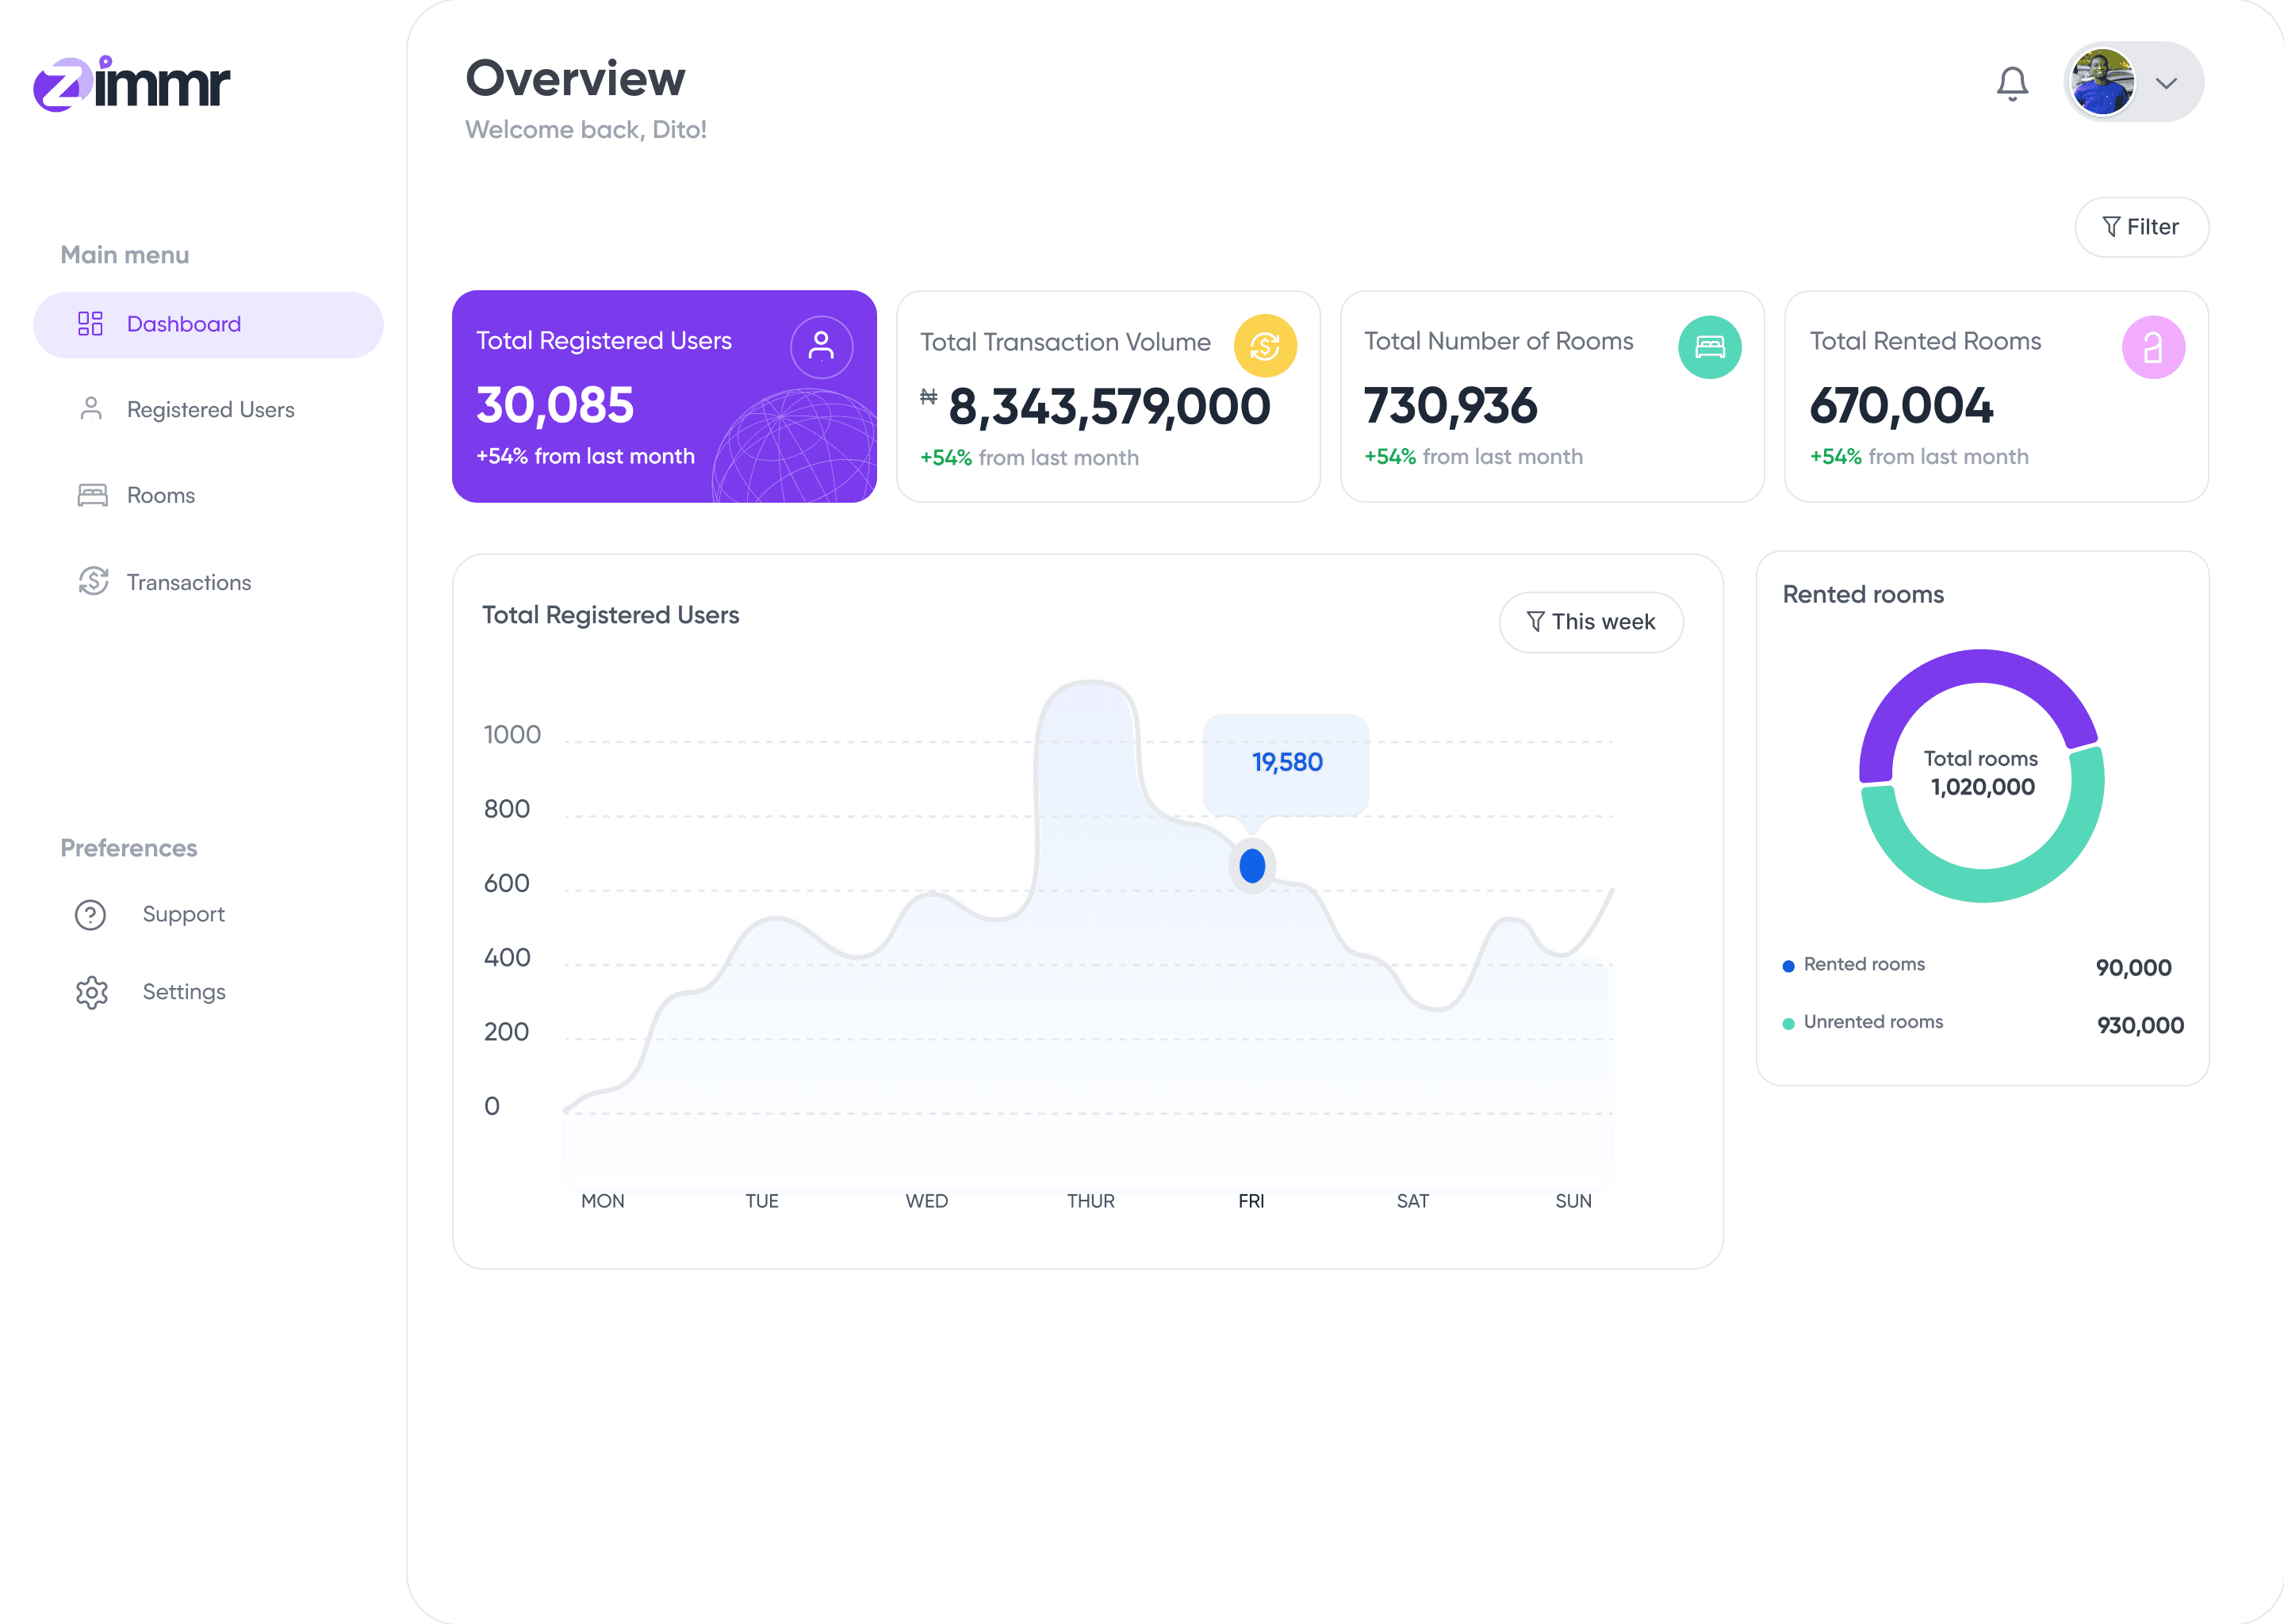This screenshot has width=2284, height=1624.
Task: Expand the profile dropdown chevron
Action: (x=2166, y=83)
